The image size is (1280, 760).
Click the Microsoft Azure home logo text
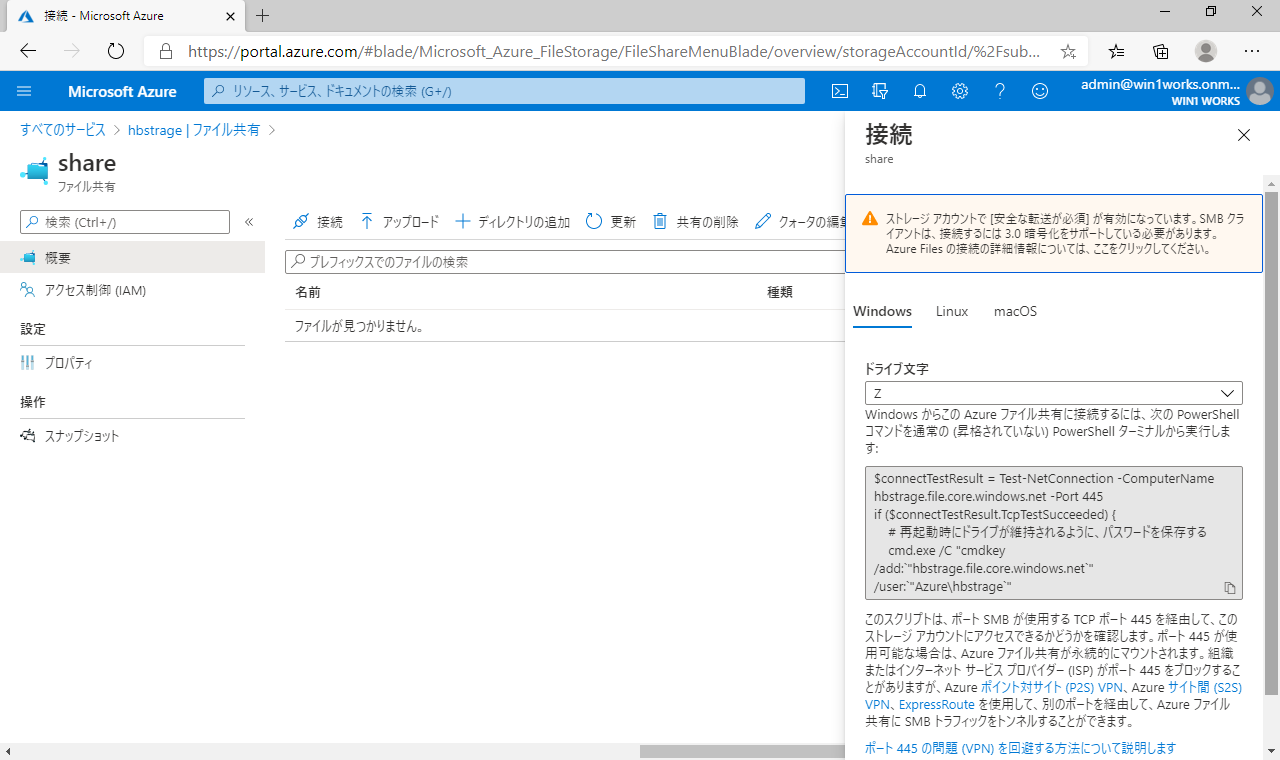click(122, 91)
